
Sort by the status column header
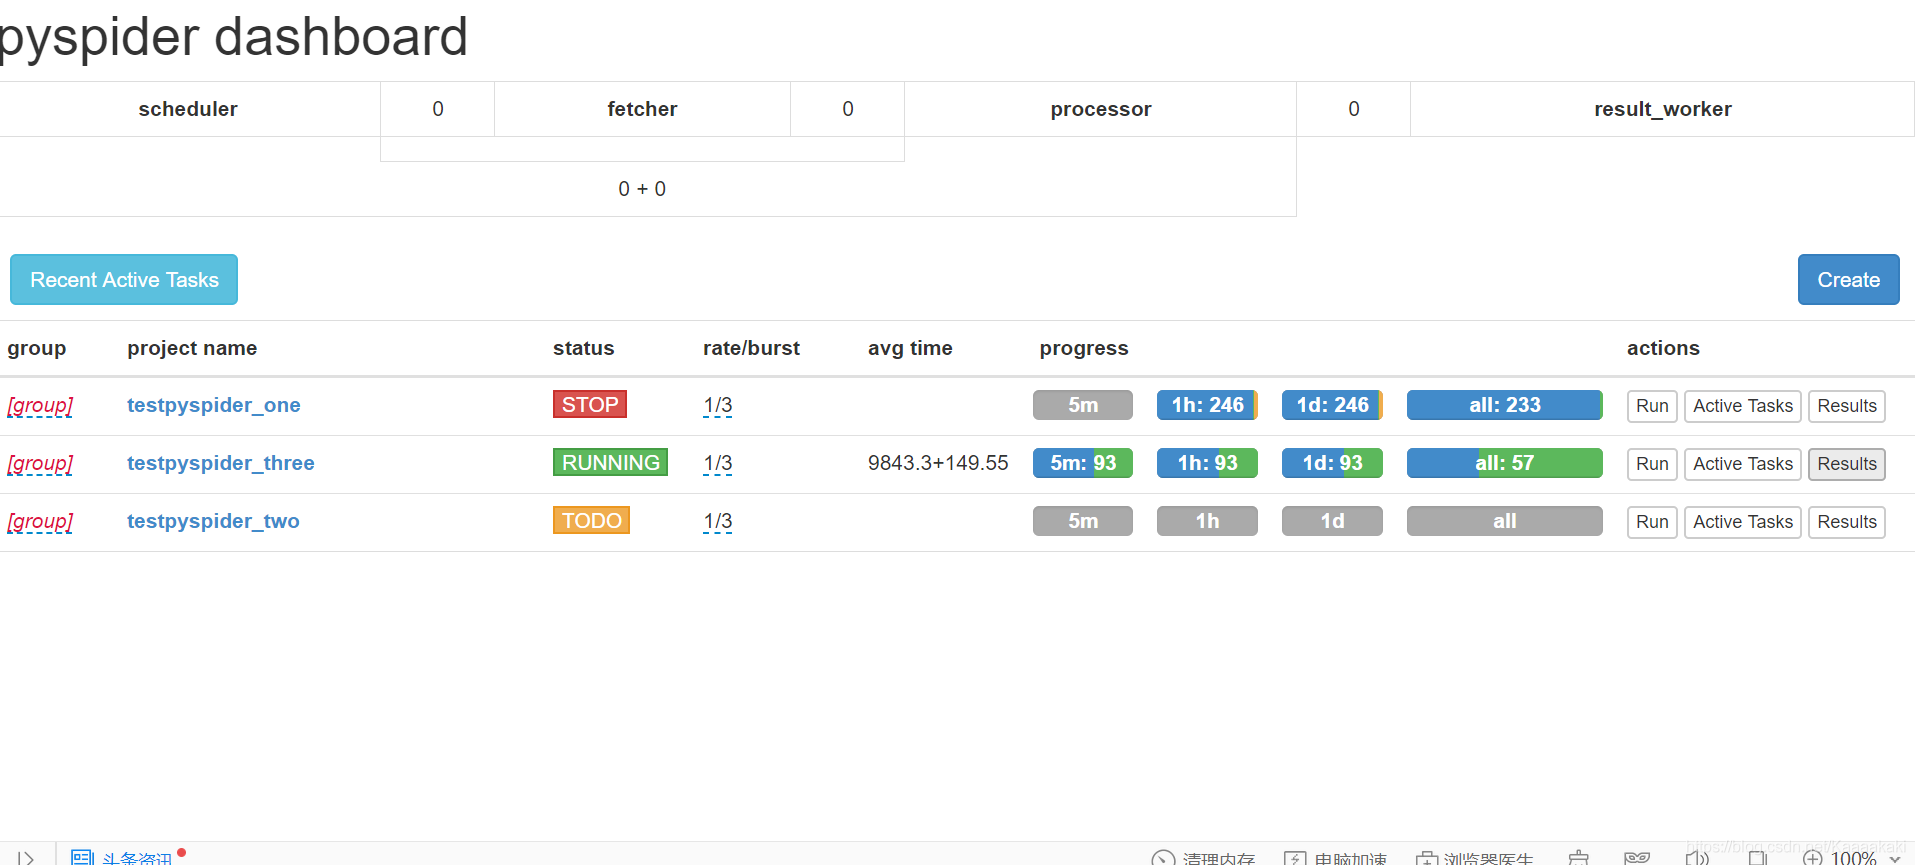[x=584, y=348]
